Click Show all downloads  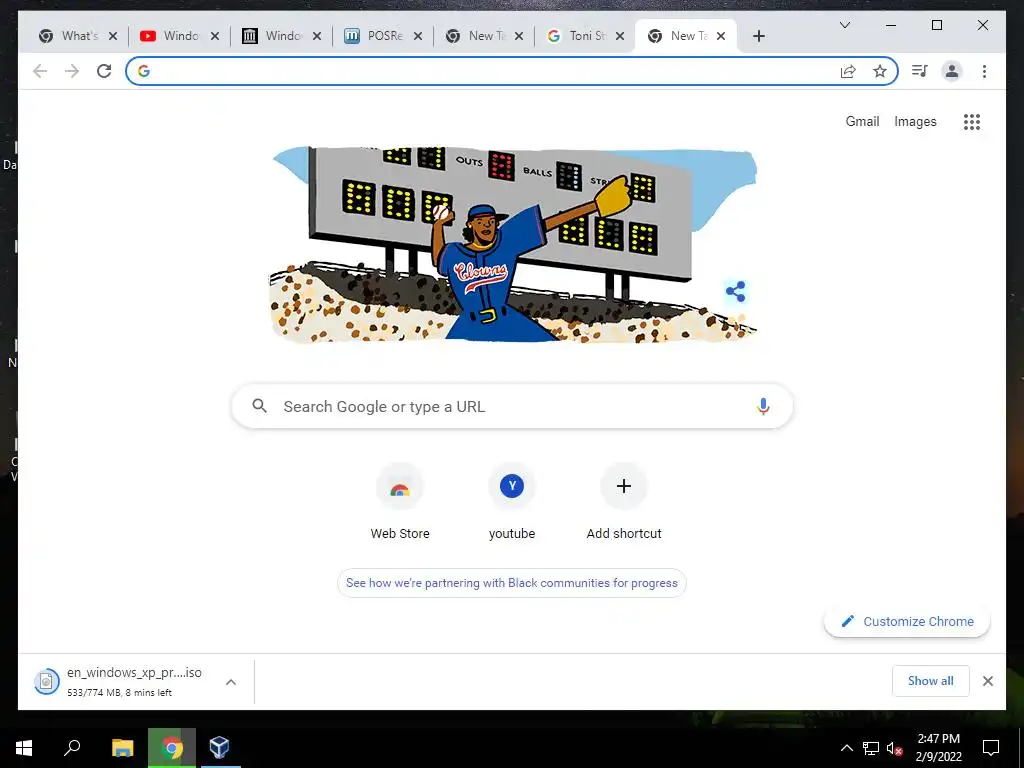tap(931, 681)
